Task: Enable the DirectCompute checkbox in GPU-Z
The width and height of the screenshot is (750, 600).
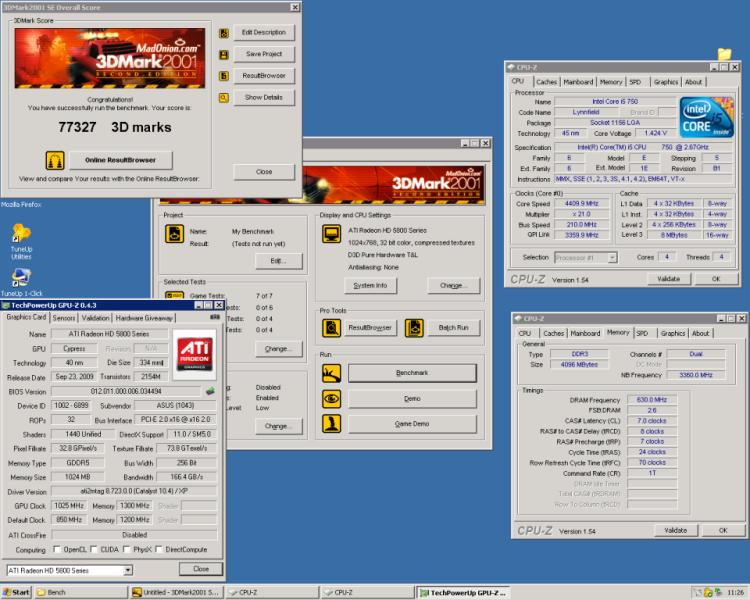Action: (x=158, y=549)
